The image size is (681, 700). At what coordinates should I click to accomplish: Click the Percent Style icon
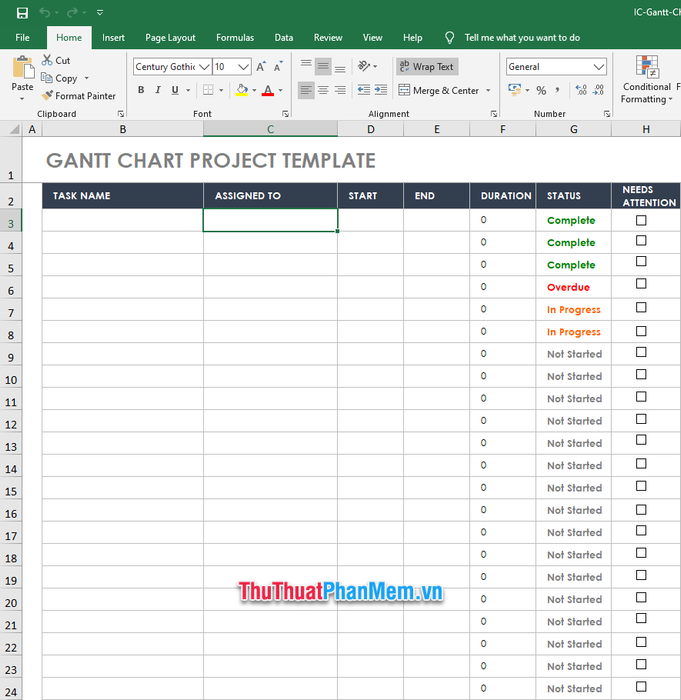(541, 90)
